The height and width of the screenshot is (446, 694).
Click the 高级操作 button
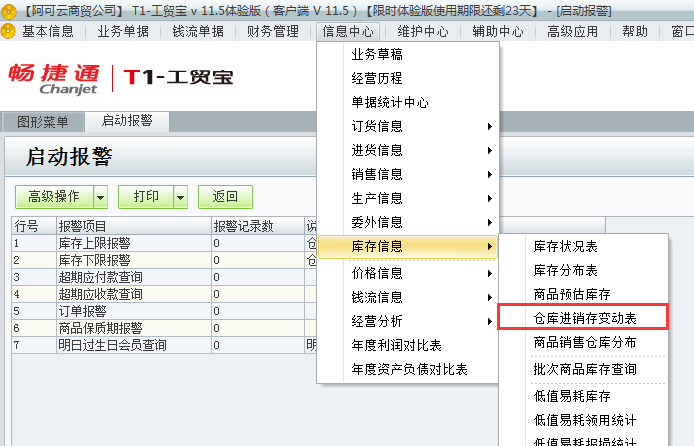click(x=54, y=196)
